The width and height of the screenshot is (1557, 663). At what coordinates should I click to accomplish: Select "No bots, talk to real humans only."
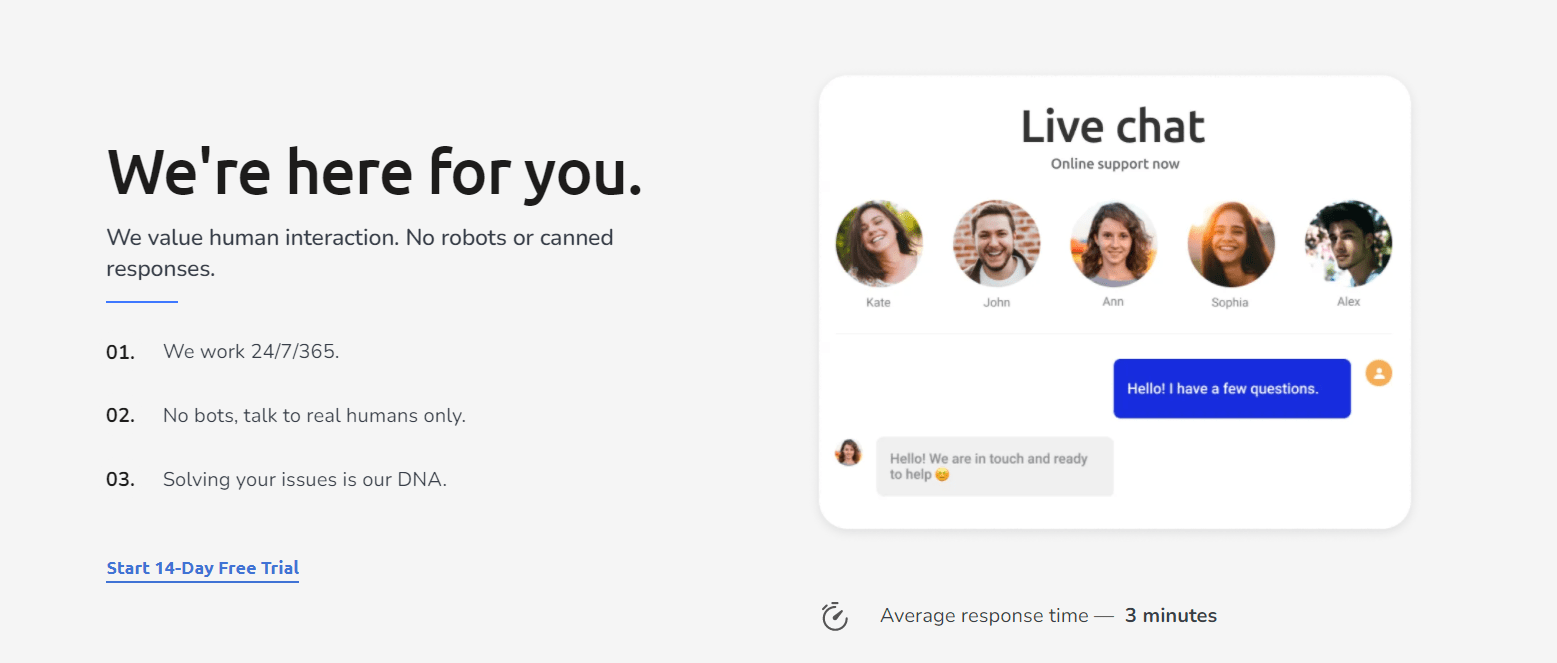tap(314, 415)
